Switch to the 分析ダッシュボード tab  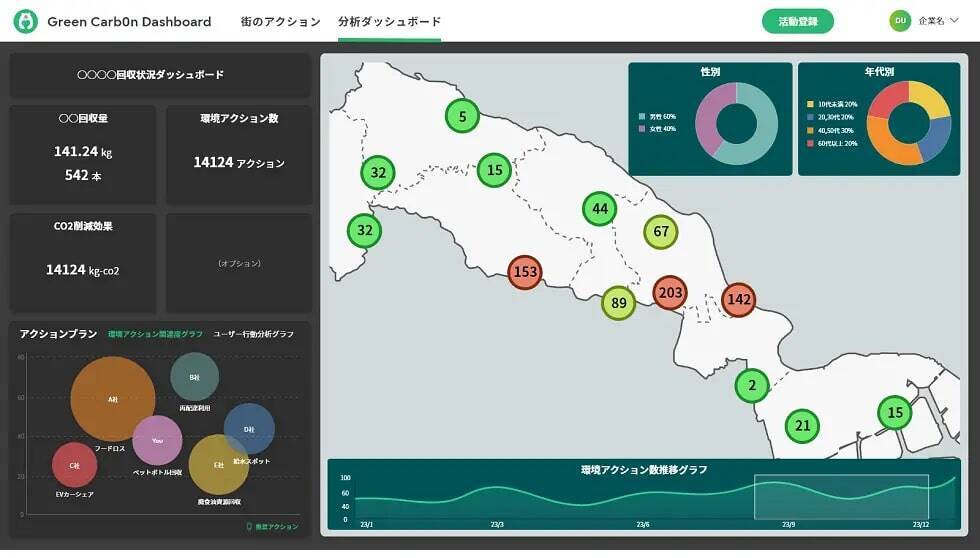click(x=389, y=21)
